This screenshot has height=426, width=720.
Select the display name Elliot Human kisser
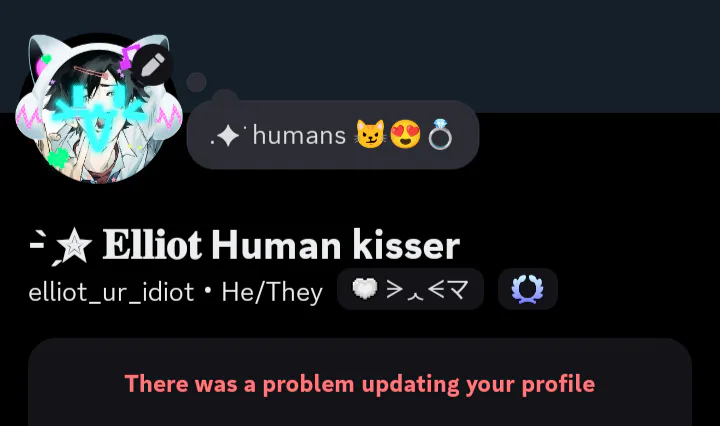pyautogui.click(x=281, y=246)
